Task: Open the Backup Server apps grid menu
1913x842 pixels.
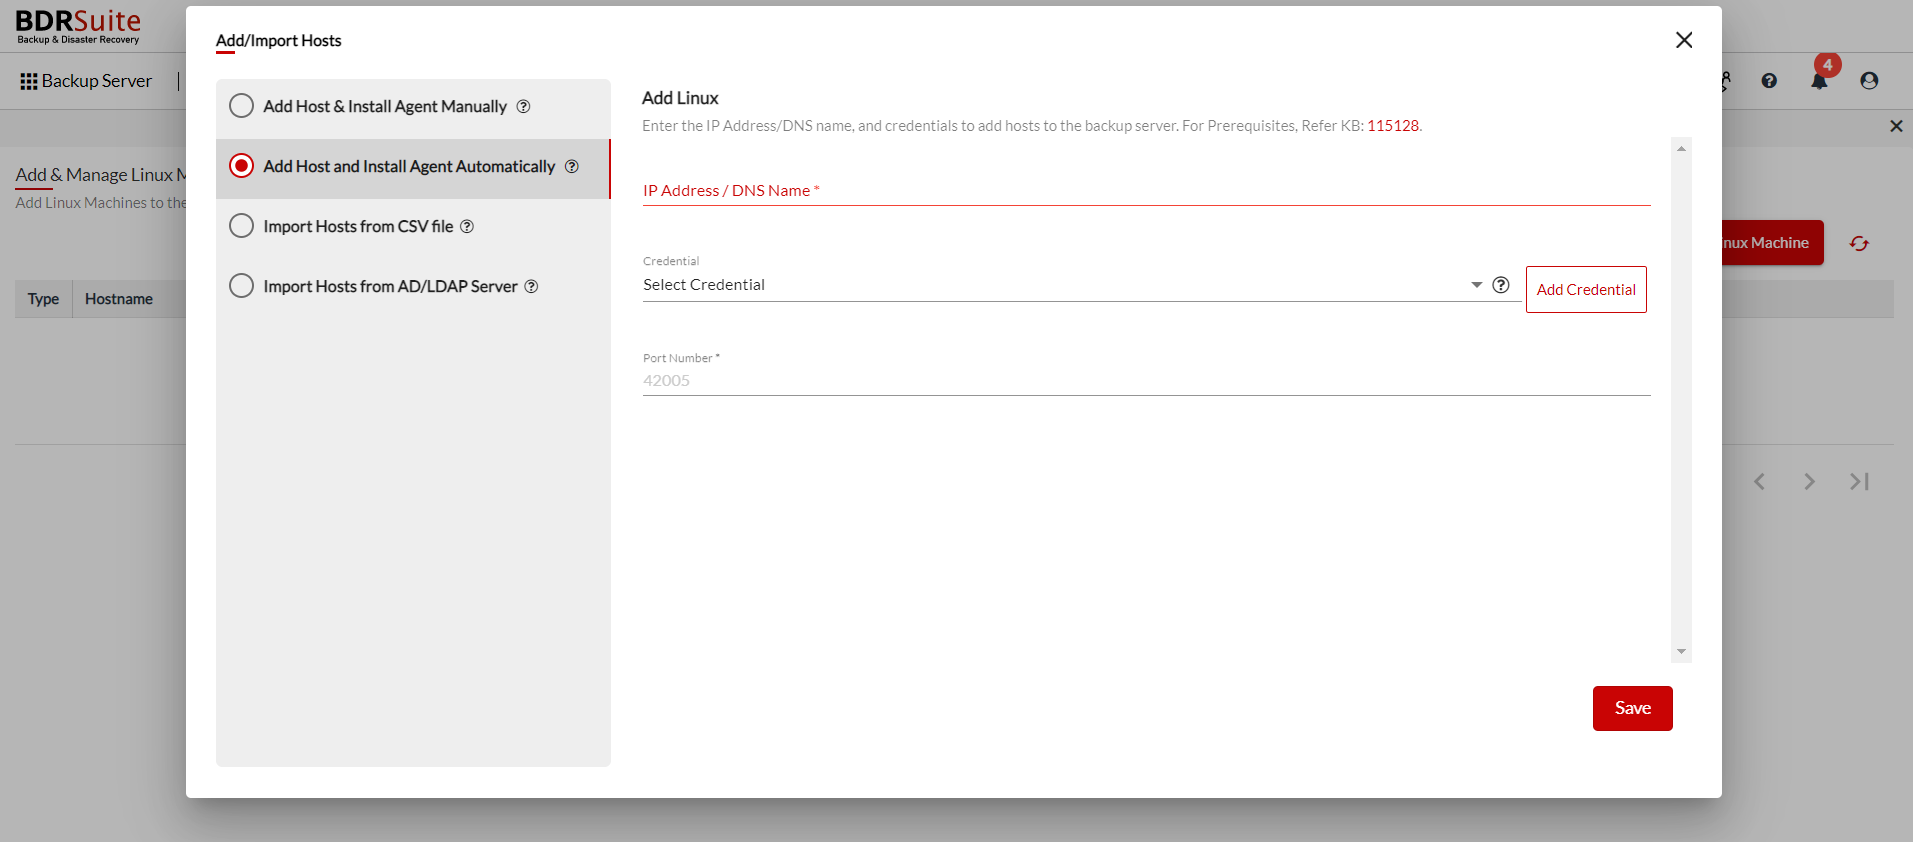Action: coord(29,81)
